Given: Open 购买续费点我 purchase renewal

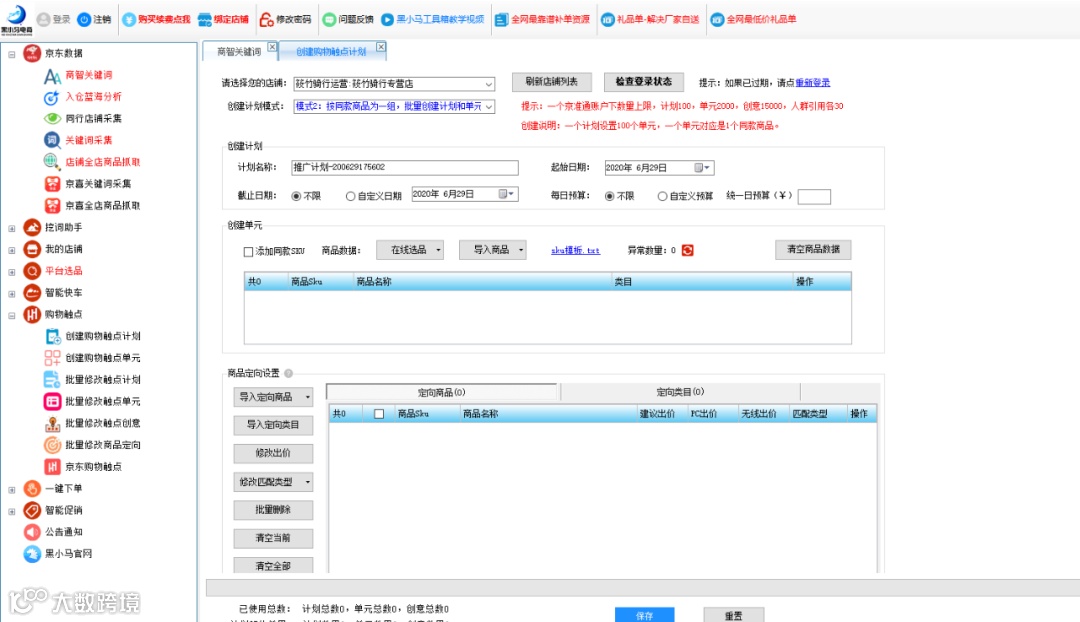Looking at the screenshot, I should tap(156, 19).
